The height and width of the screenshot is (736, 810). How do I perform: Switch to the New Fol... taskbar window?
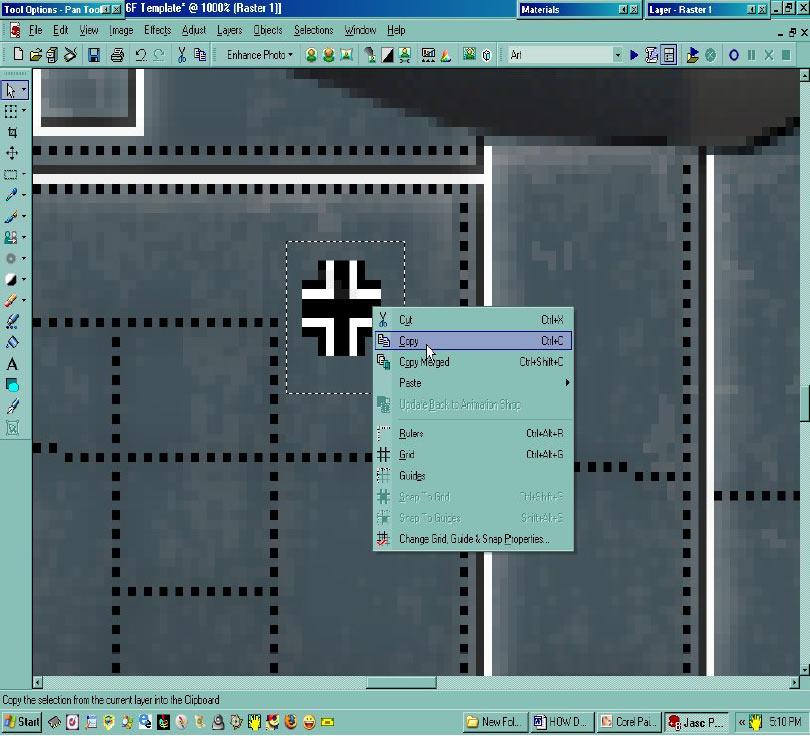(x=495, y=722)
